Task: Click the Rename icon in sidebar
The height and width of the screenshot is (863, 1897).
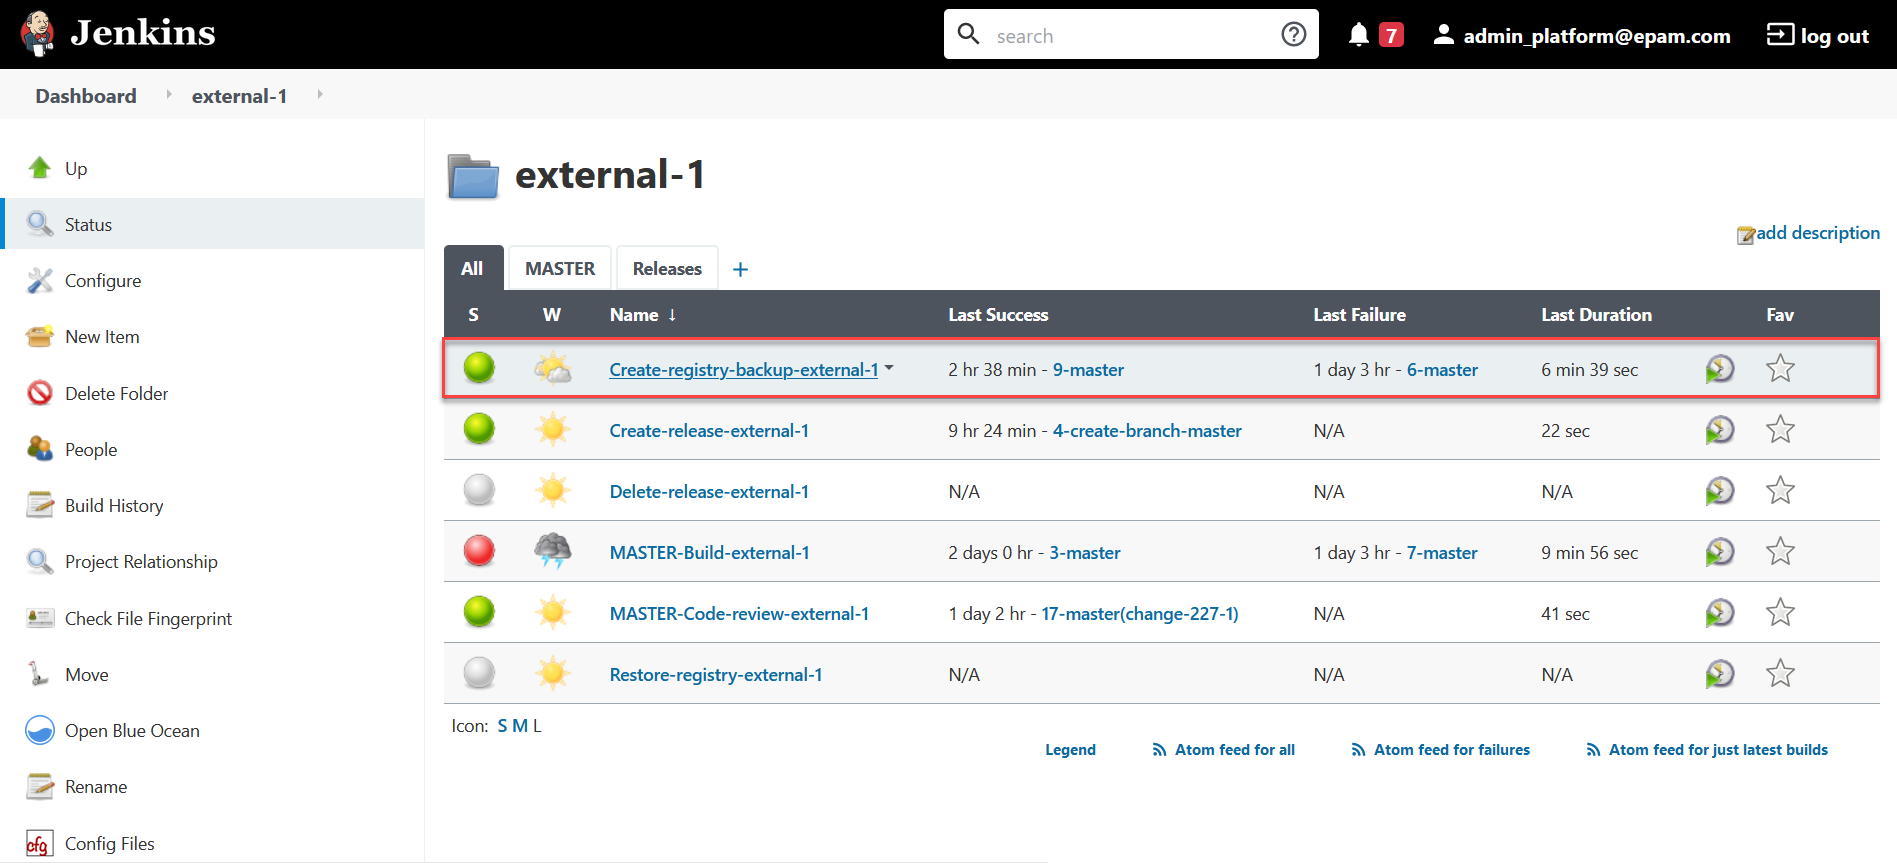Action: pyautogui.click(x=40, y=787)
